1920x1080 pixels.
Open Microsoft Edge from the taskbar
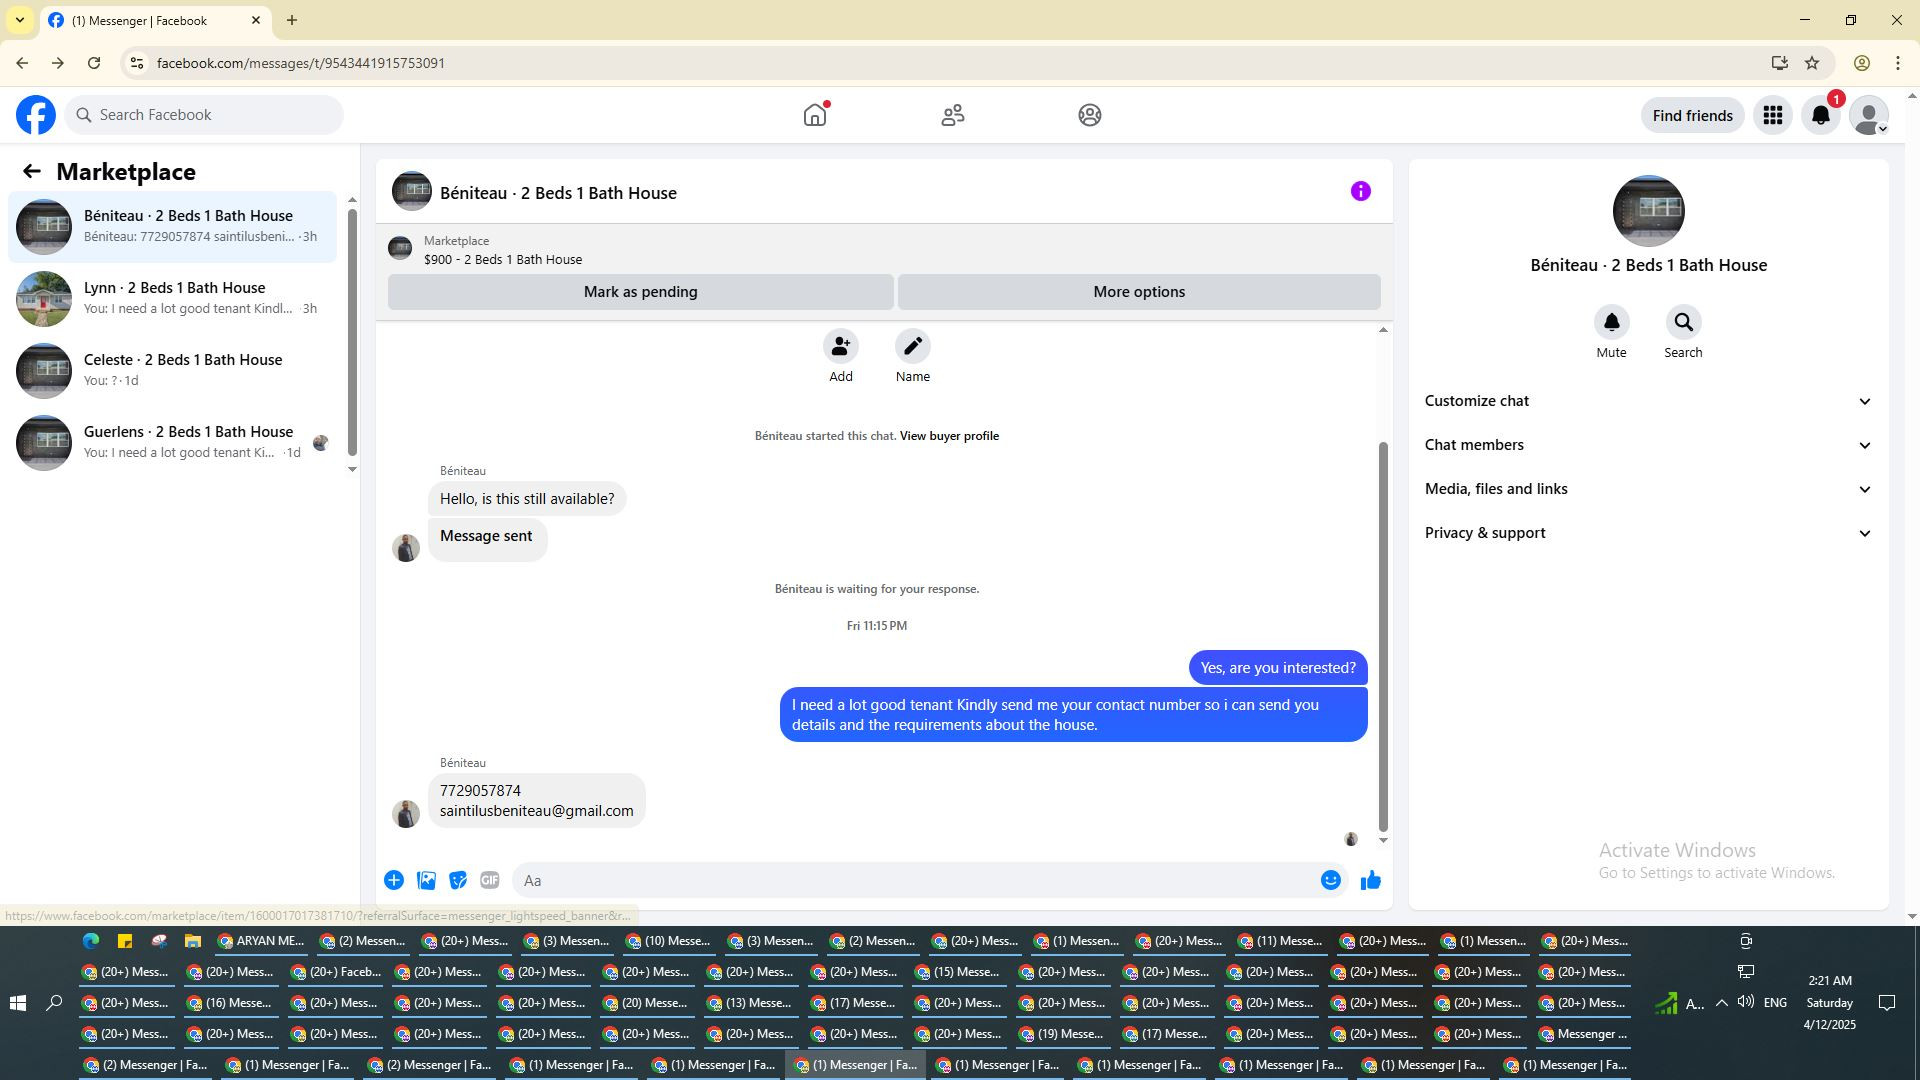coord(91,941)
